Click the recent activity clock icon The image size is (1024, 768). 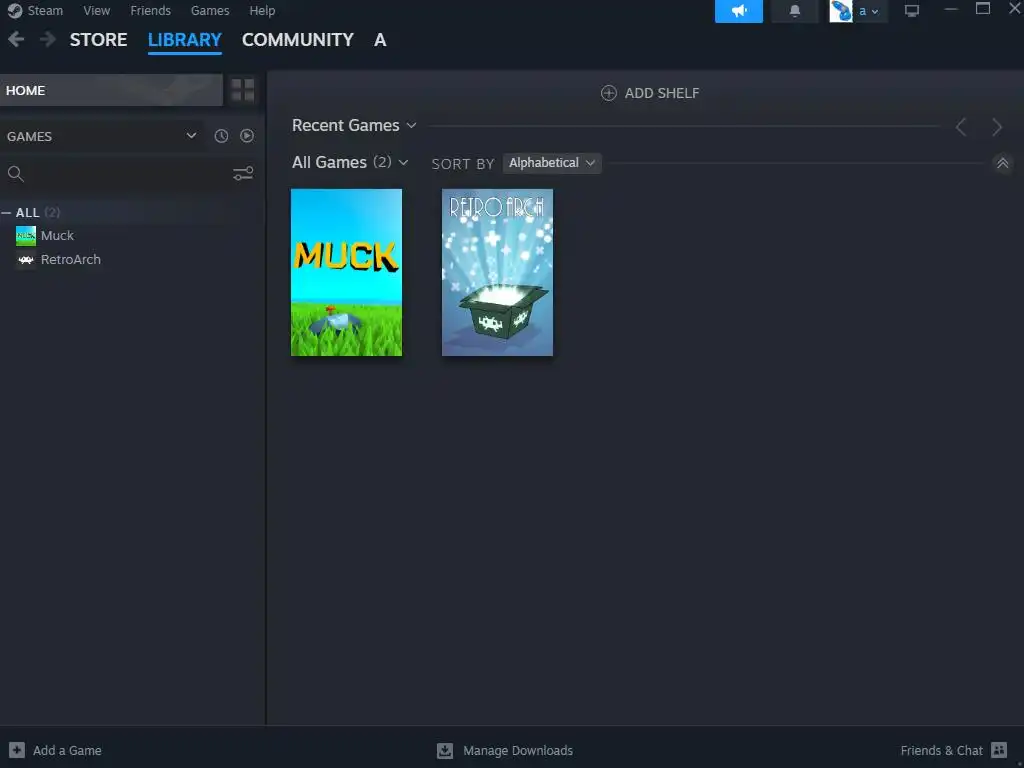point(221,136)
